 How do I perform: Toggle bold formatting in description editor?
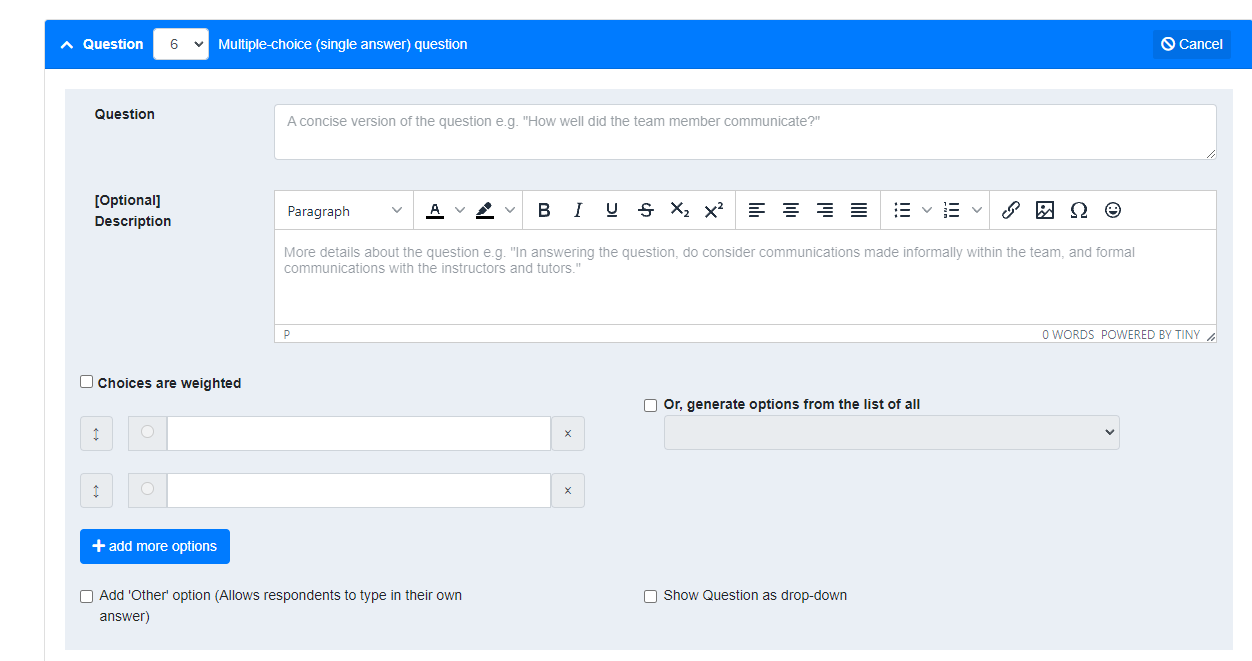(544, 210)
